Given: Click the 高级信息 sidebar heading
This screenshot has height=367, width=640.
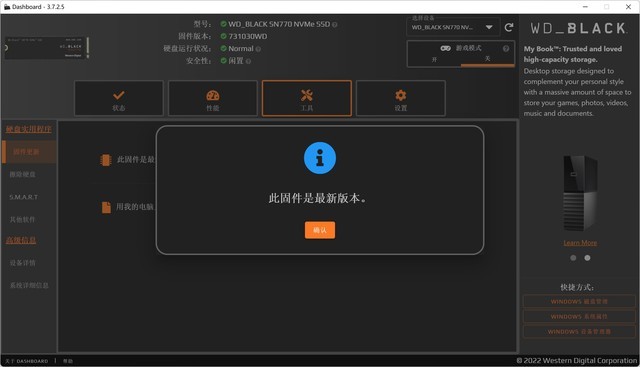Looking at the screenshot, I should pos(21,240).
